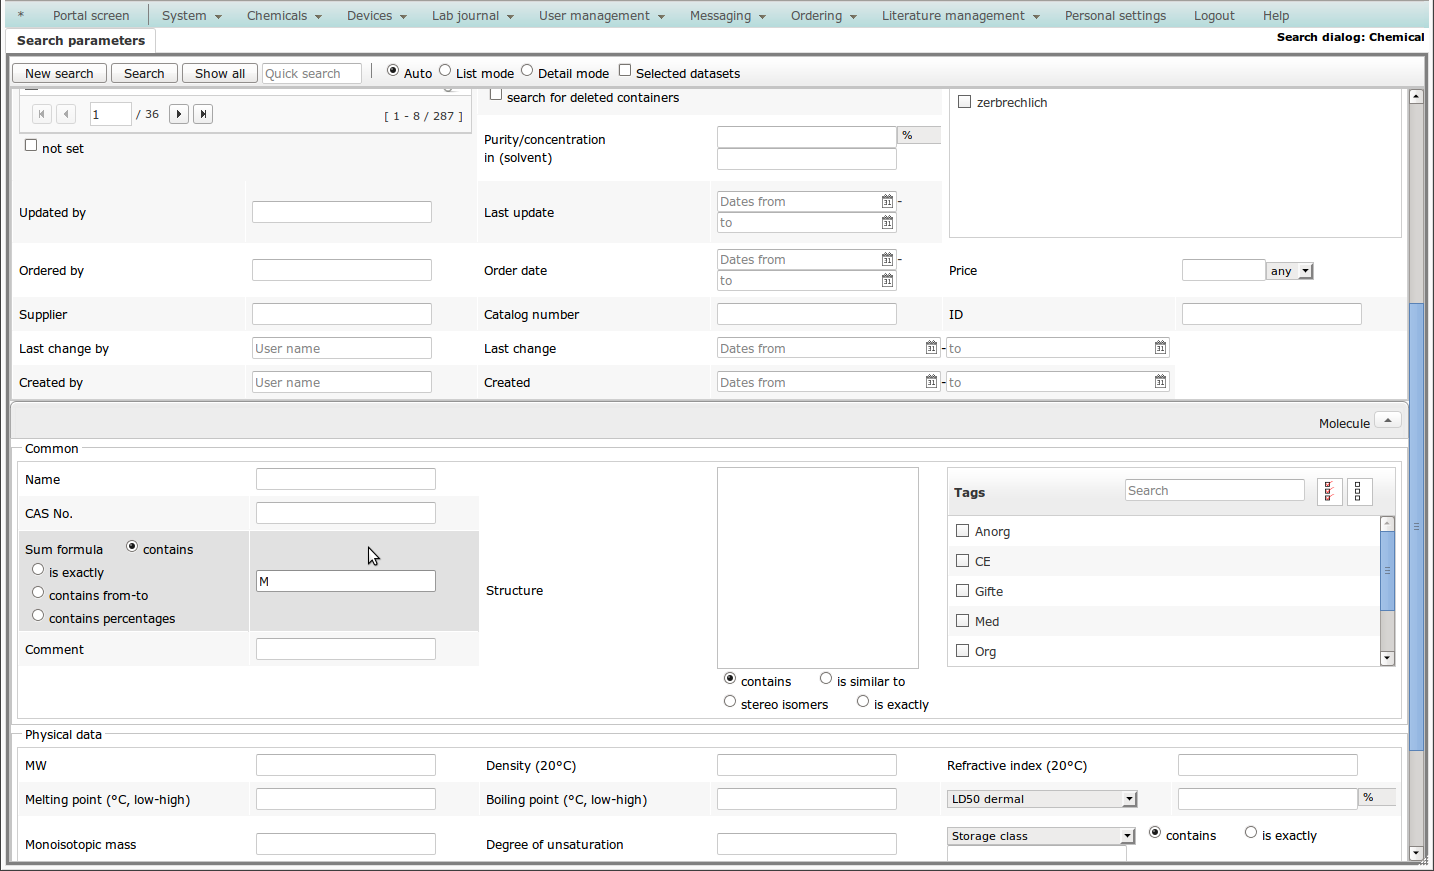Deselect all tags icon in Tags panel
The height and width of the screenshot is (871, 1434).
pyautogui.click(x=1359, y=492)
